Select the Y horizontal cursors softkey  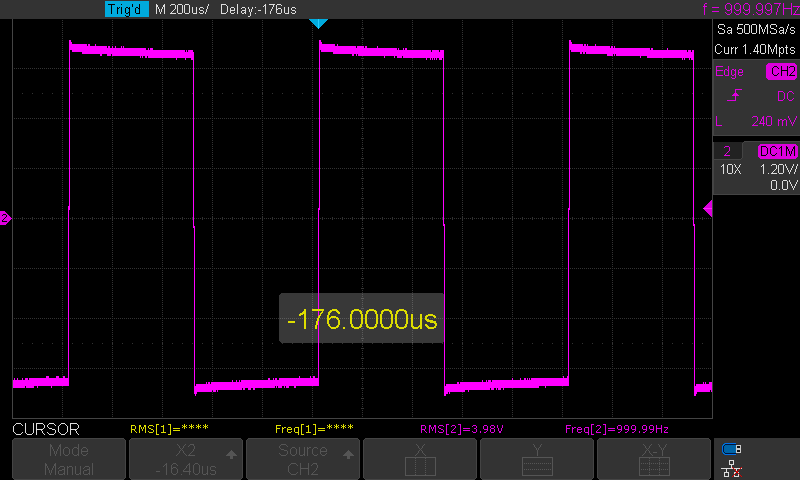537,459
